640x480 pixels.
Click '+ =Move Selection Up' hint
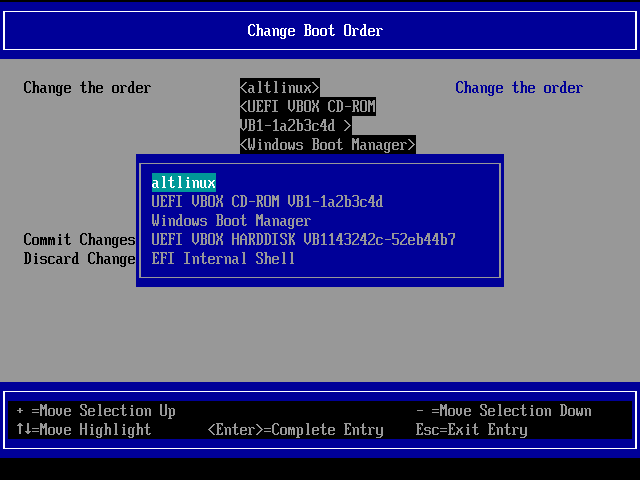96,411
